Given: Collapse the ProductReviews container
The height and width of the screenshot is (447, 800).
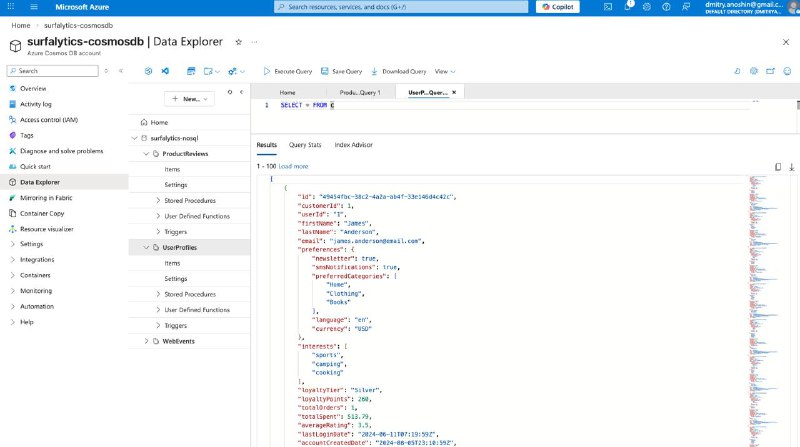Looking at the screenshot, I should 146,153.
